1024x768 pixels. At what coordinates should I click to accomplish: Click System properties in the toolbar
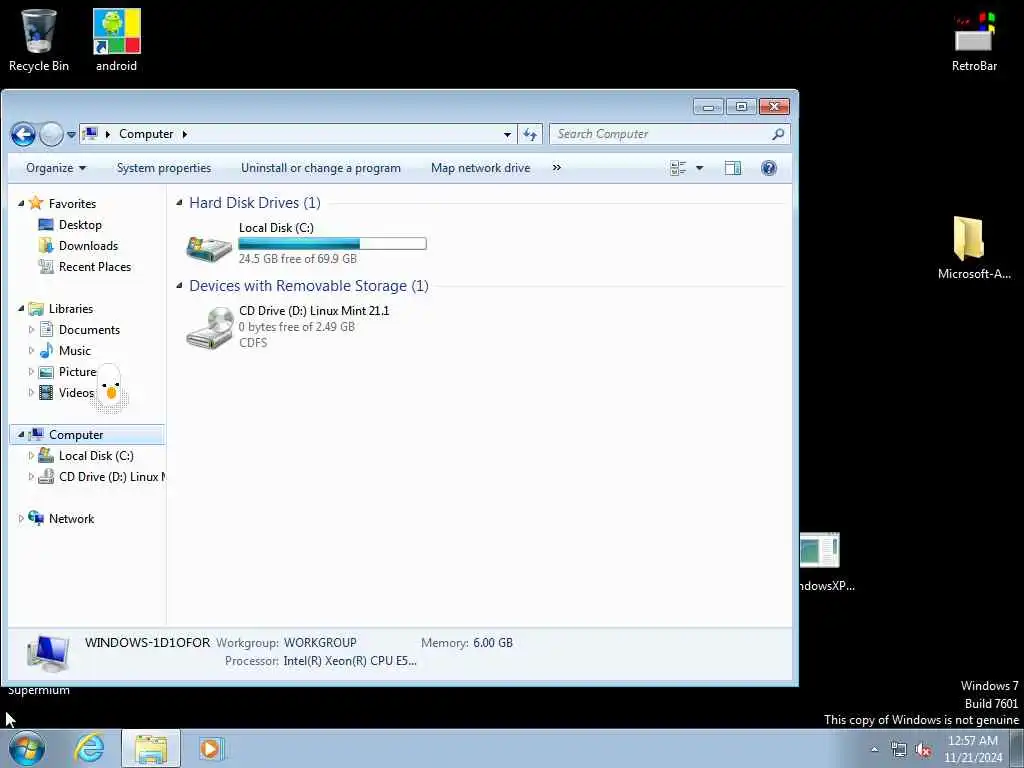click(164, 168)
